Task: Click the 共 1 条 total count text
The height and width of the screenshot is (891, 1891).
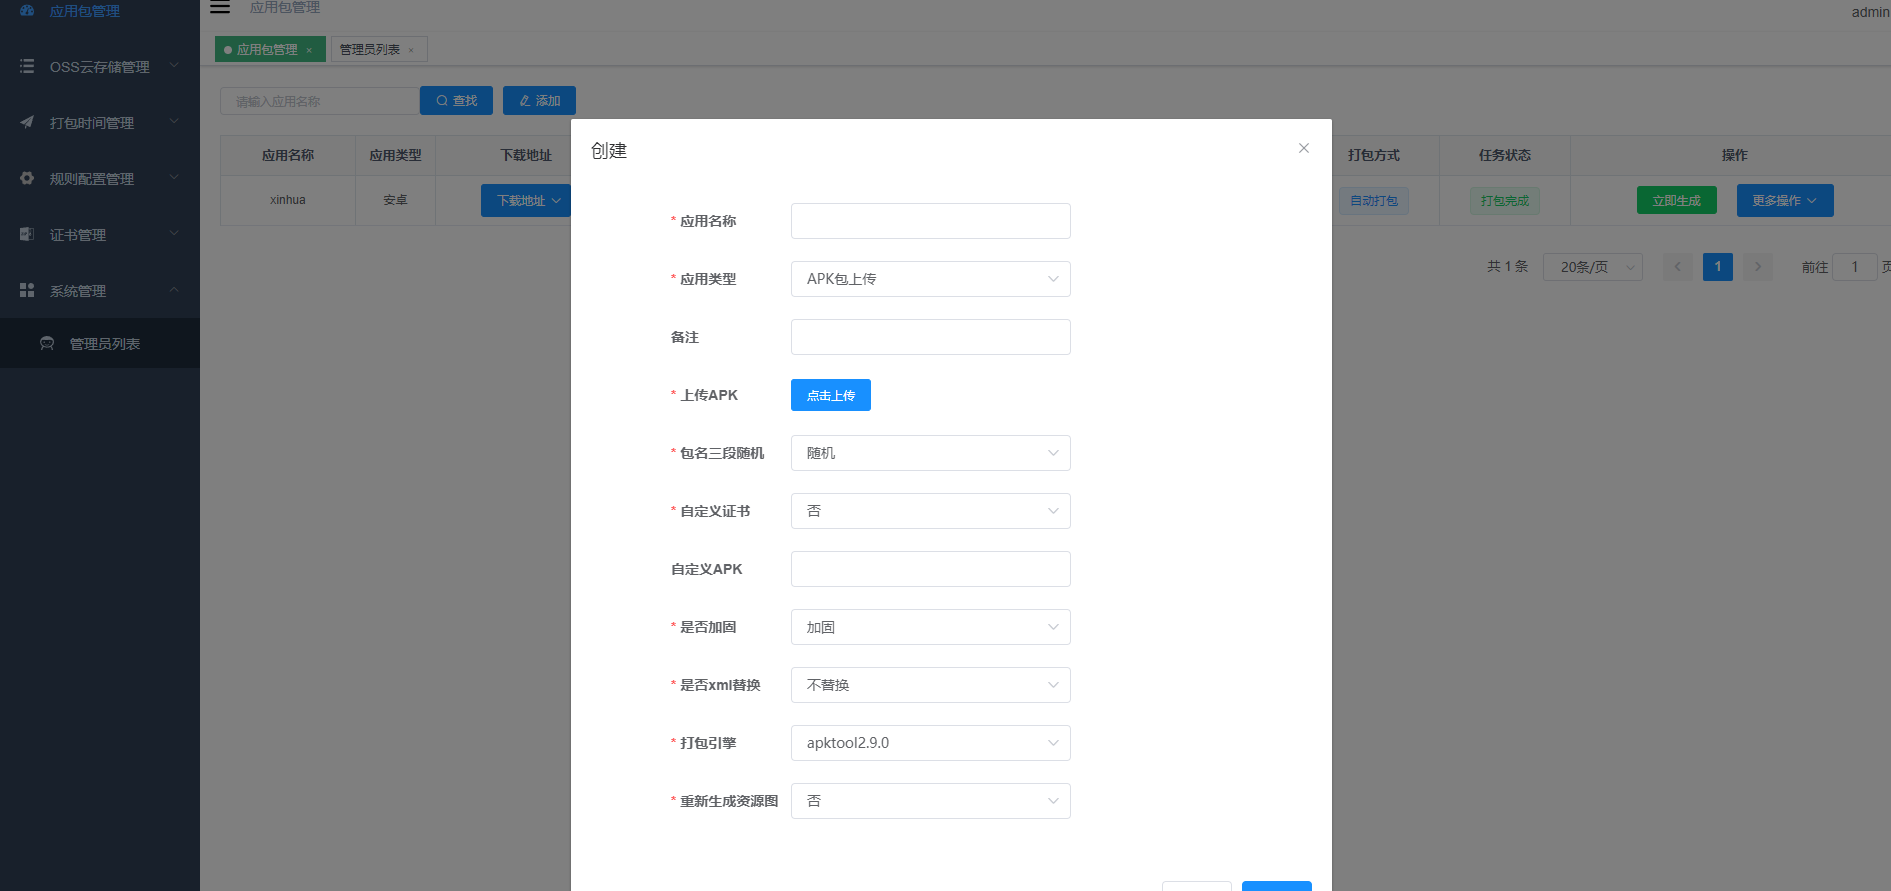Action: (x=1507, y=267)
